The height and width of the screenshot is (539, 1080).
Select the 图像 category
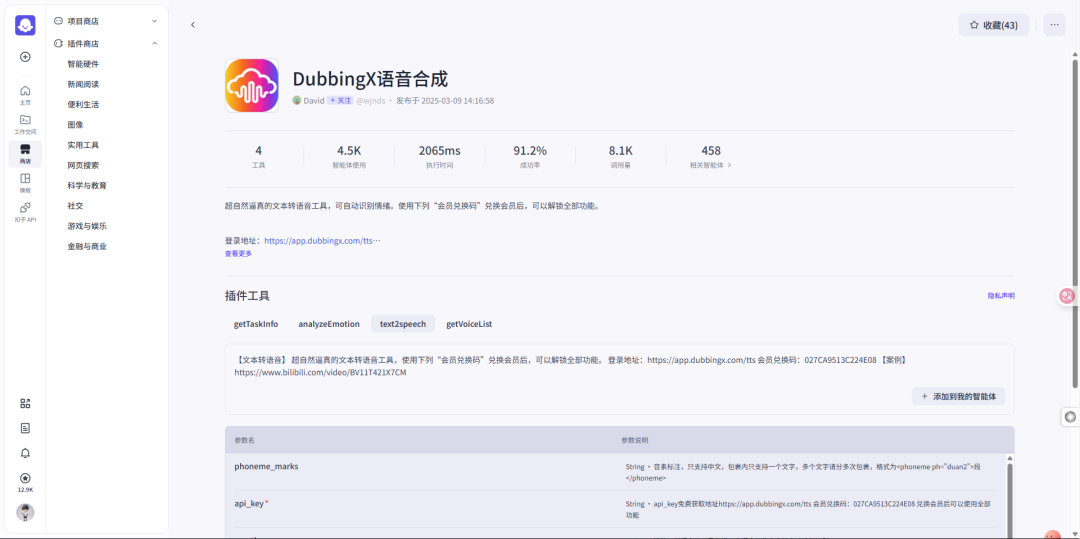75,125
